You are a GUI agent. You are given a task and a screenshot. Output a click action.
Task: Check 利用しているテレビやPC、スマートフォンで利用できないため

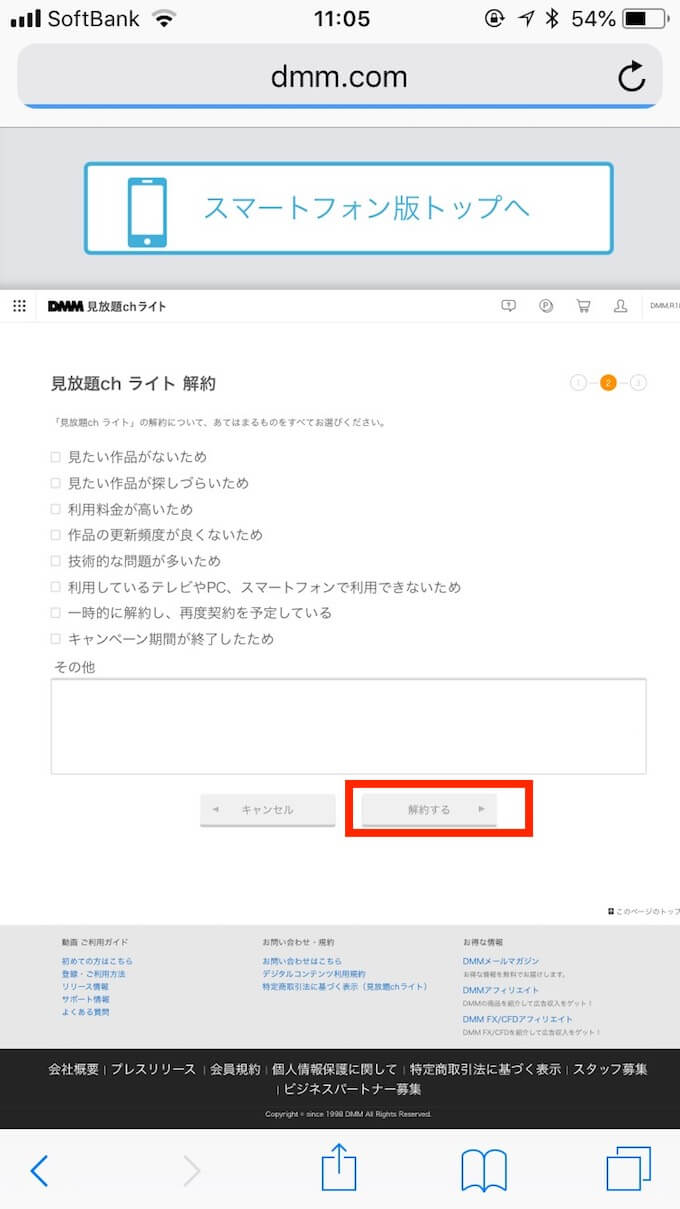point(56,587)
